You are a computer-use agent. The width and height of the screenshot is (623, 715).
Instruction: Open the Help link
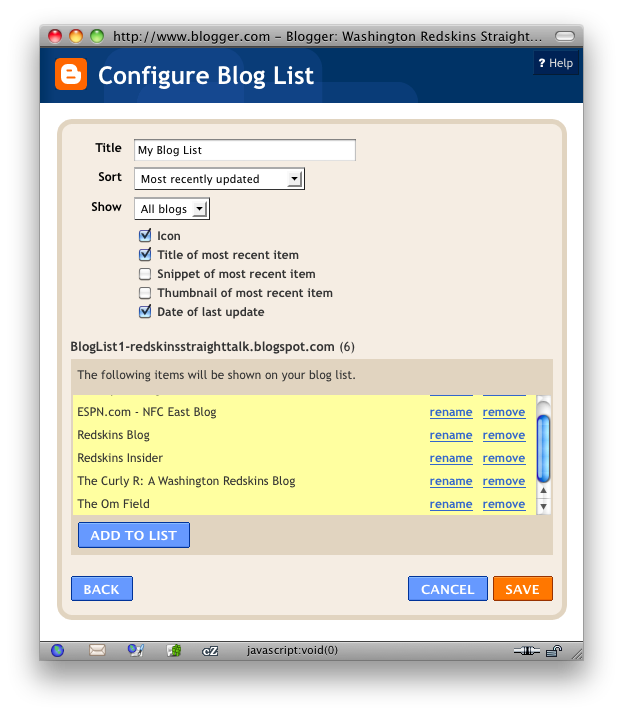tap(556, 63)
